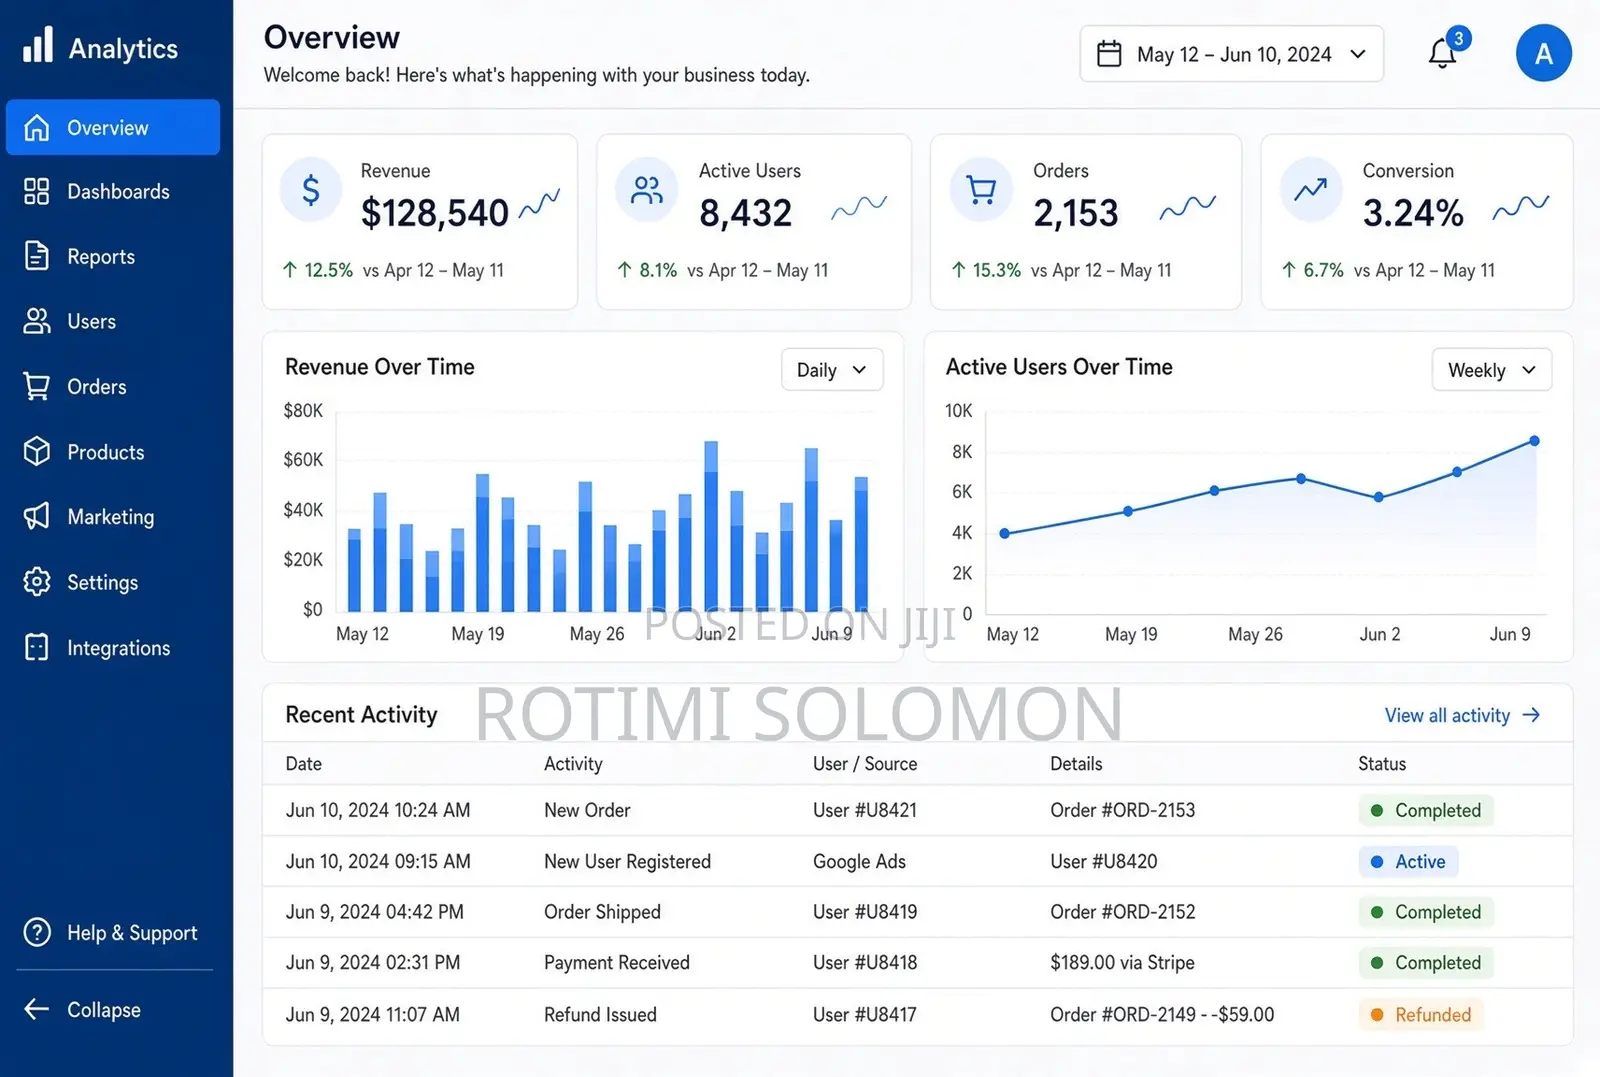
Task: Click the Revenue card sparkline
Action: coord(540,203)
